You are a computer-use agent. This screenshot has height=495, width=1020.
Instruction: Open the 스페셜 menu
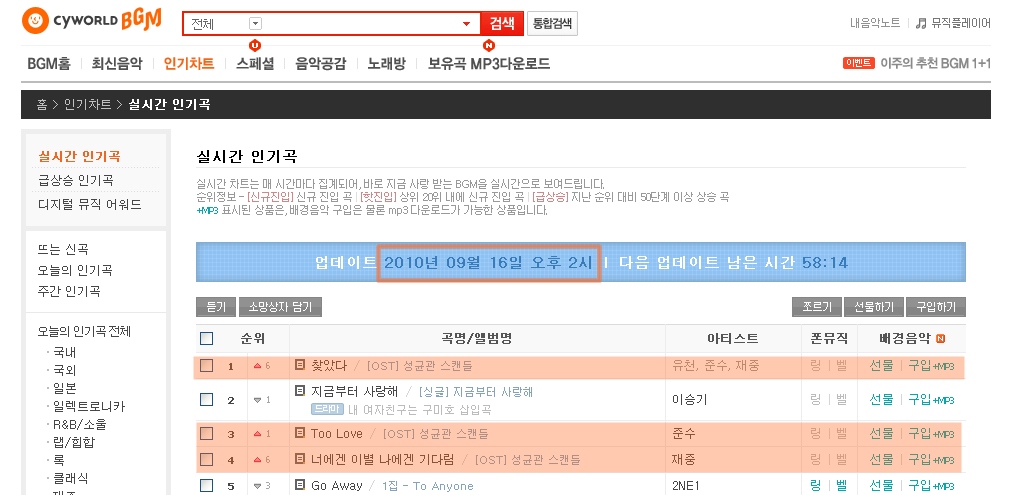click(255, 64)
